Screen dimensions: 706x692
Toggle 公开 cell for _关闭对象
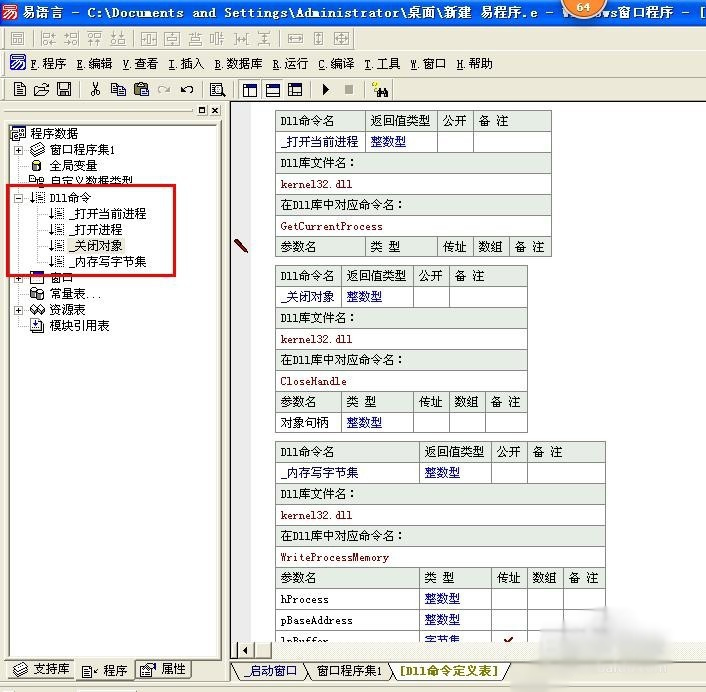tap(431, 297)
